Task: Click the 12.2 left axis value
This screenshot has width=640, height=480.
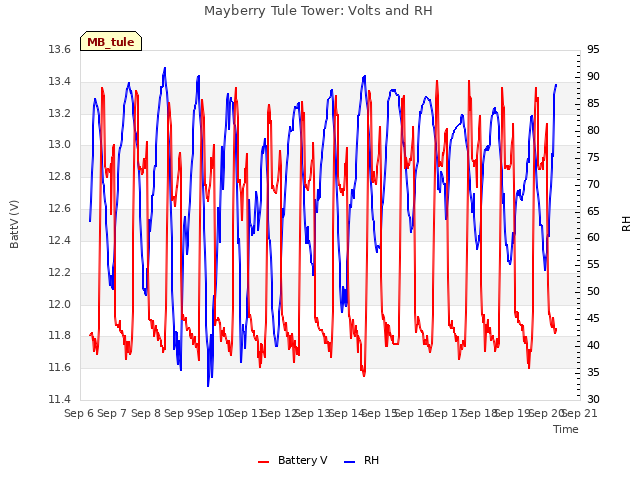Action: [60, 272]
